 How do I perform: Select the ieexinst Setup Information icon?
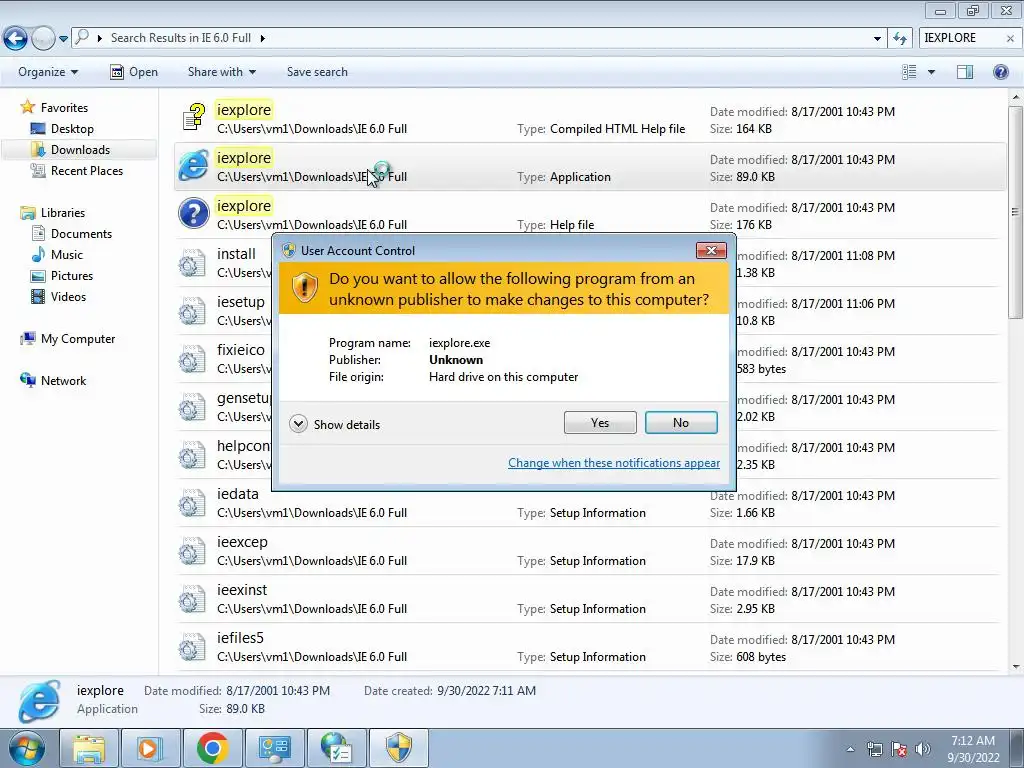click(x=192, y=600)
